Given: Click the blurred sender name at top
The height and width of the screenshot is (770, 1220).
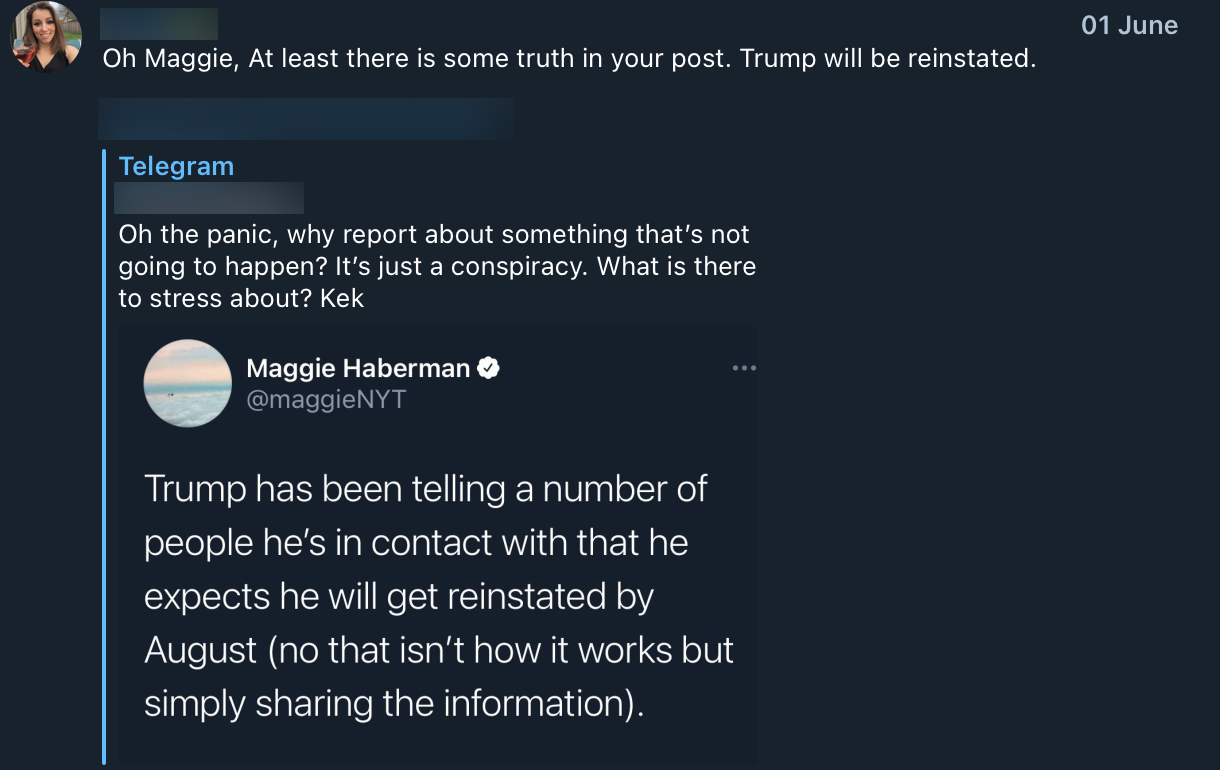Looking at the screenshot, I should (160, 24).
